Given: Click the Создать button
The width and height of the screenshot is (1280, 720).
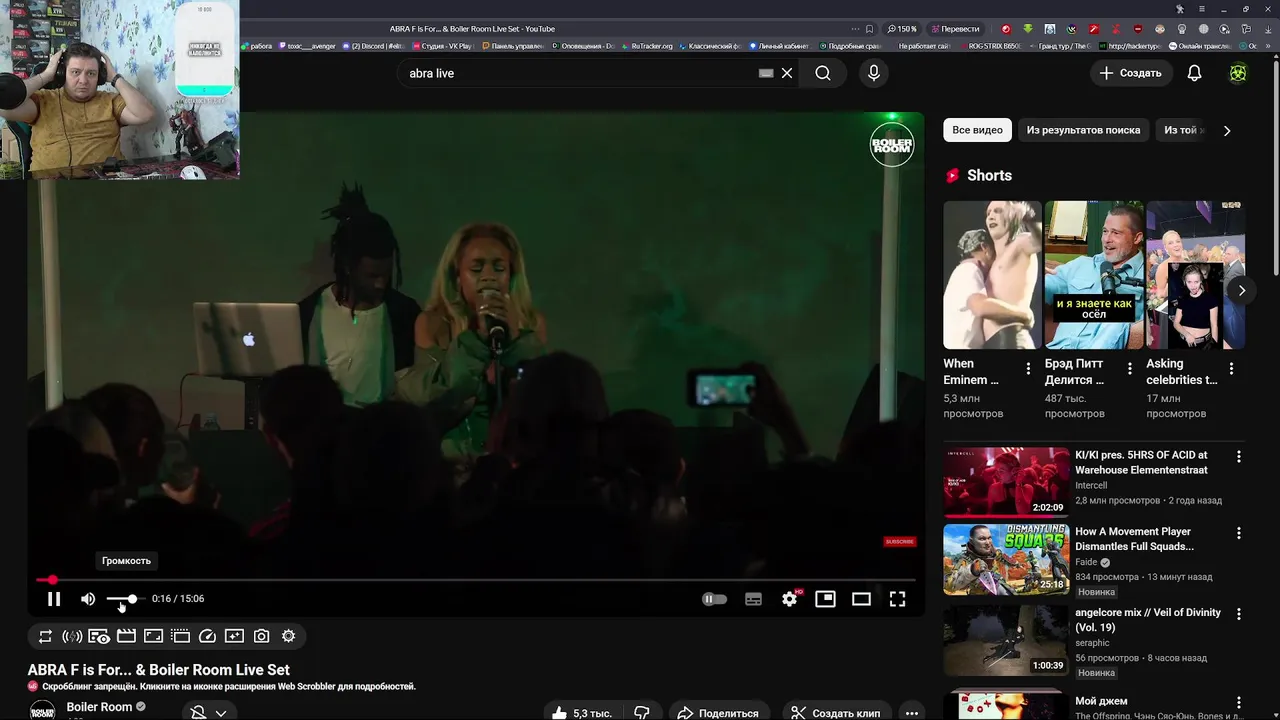Looking at the screenshot, I should coord(1131,73).
